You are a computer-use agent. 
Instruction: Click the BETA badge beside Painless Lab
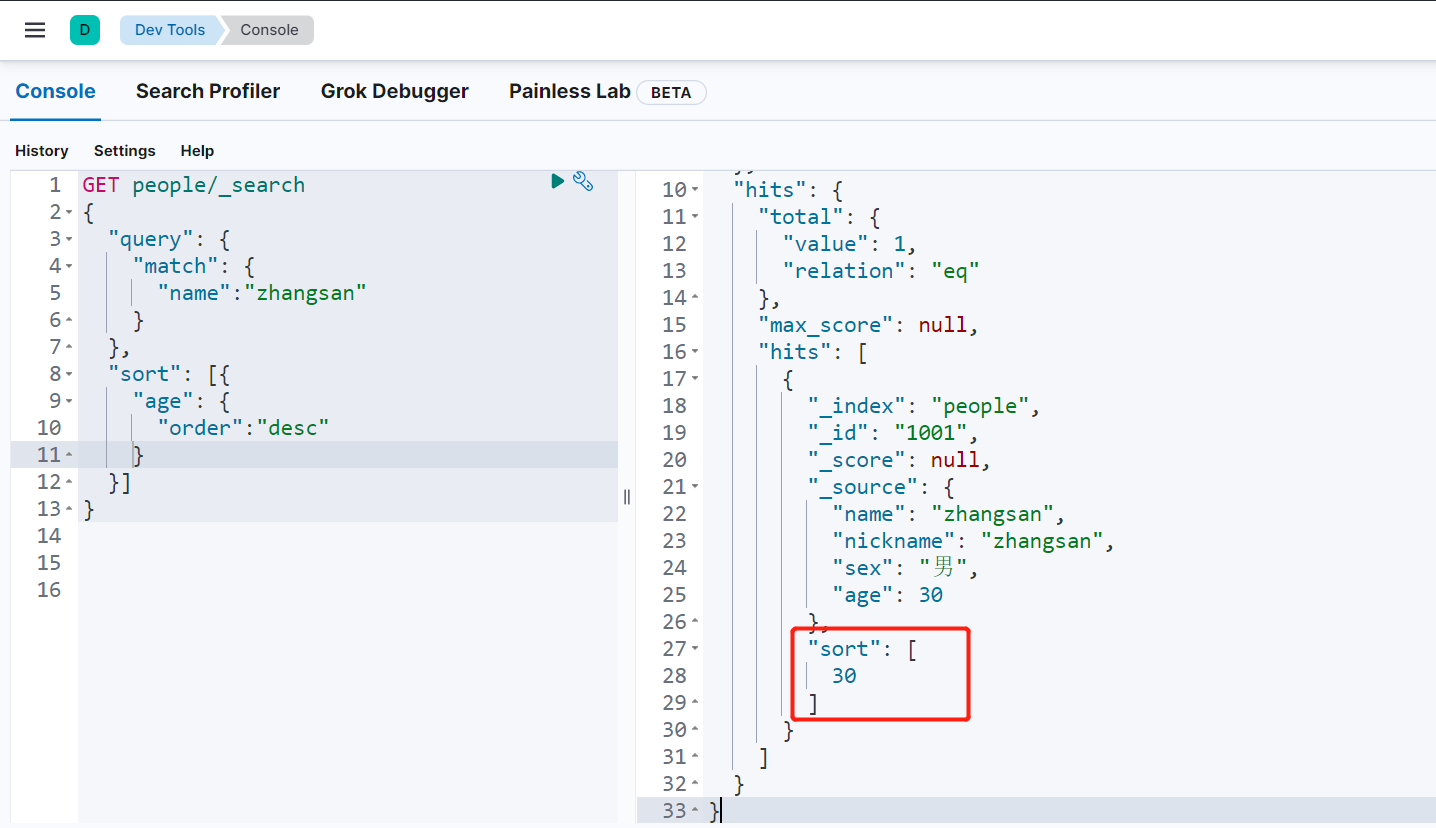point(671,92)
